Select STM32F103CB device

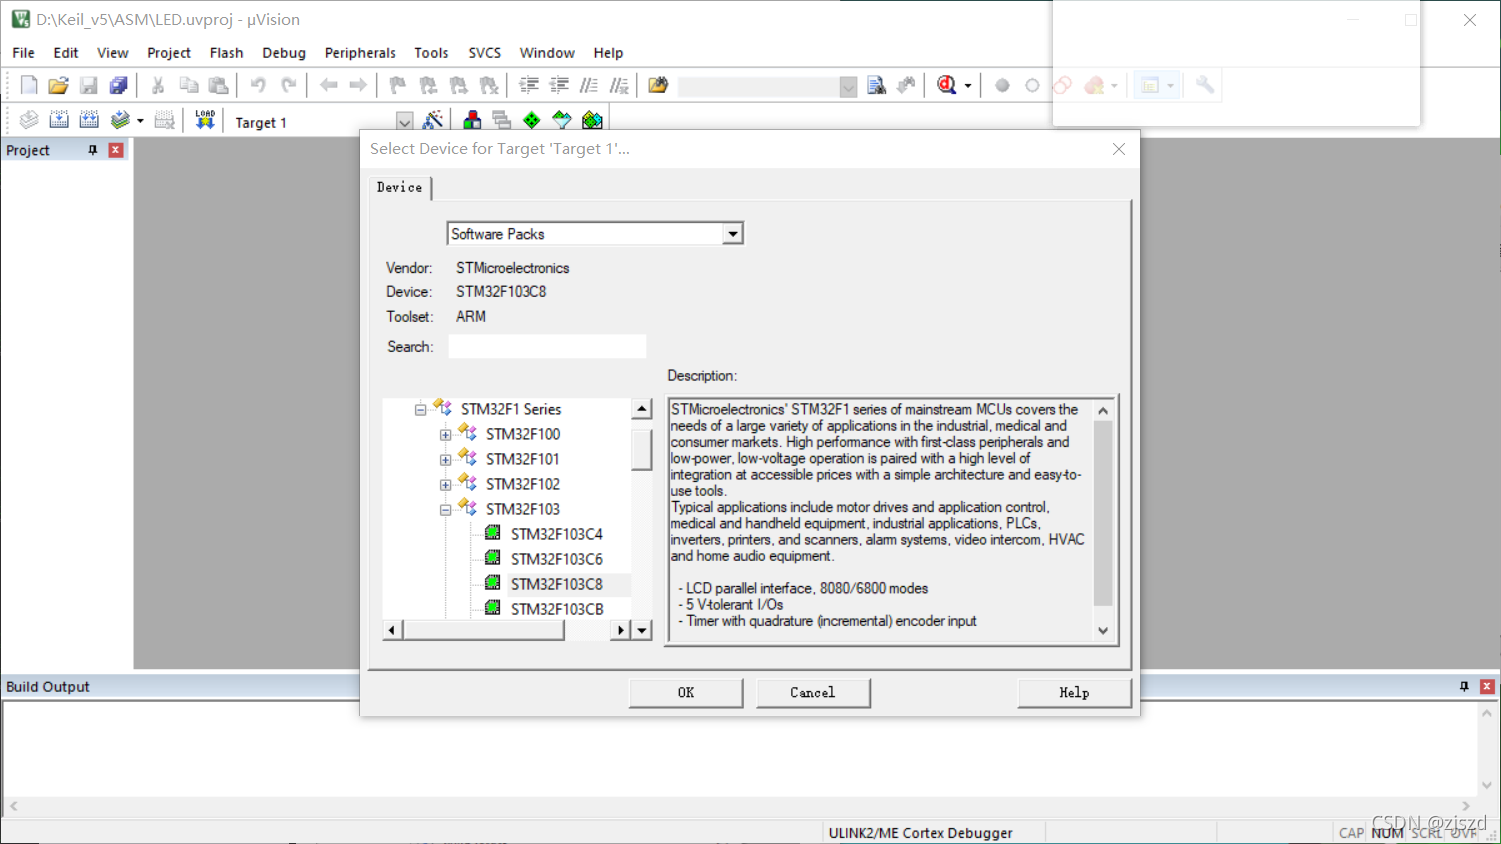557,609
